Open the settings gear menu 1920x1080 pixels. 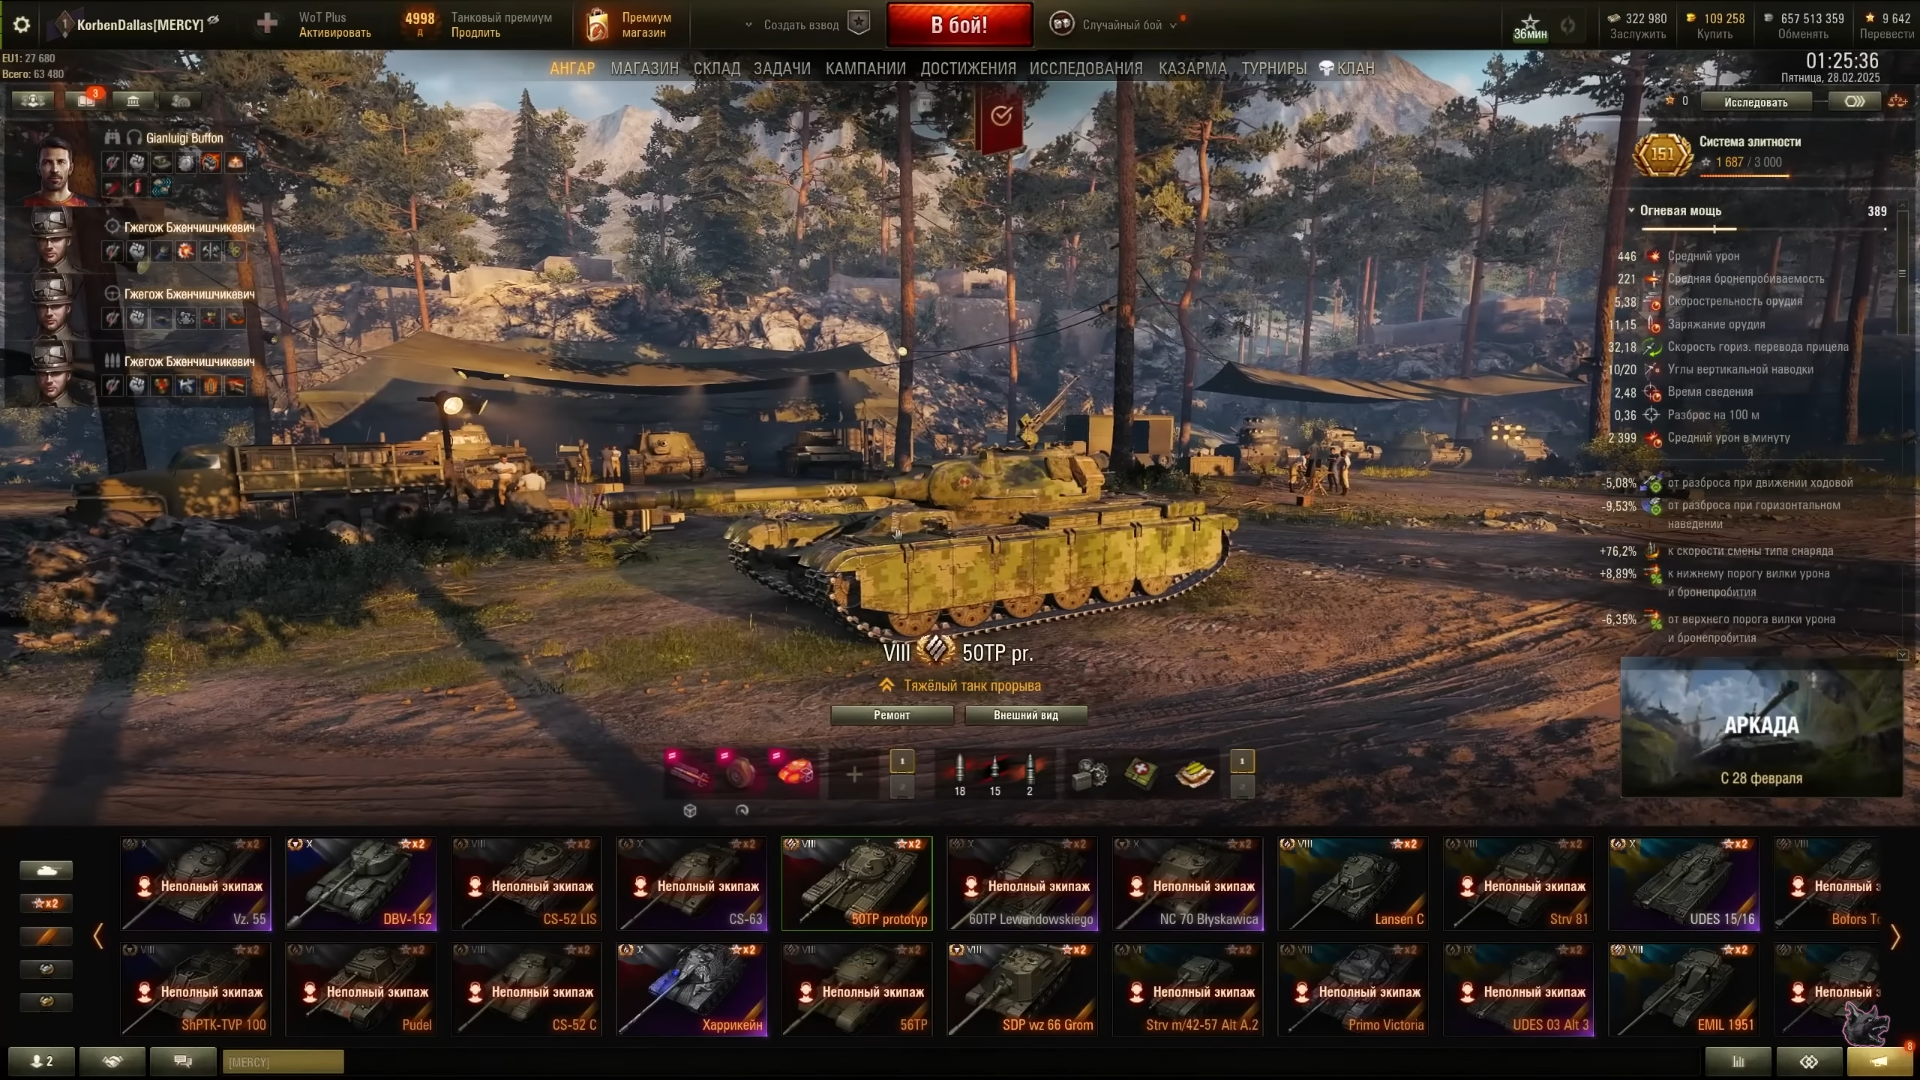(21, 25)
